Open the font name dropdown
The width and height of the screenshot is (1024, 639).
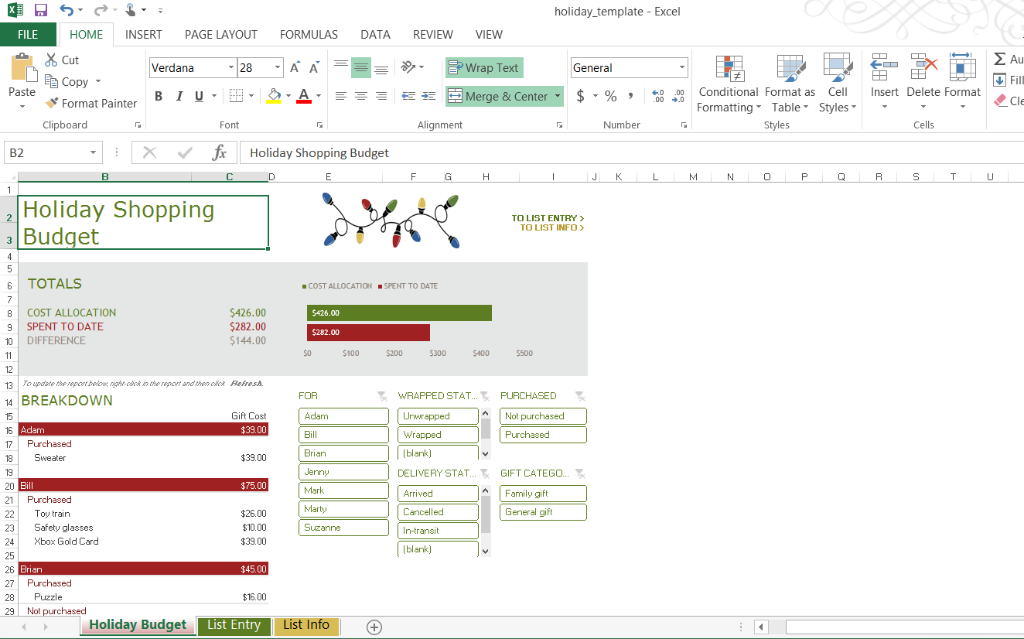231,67
